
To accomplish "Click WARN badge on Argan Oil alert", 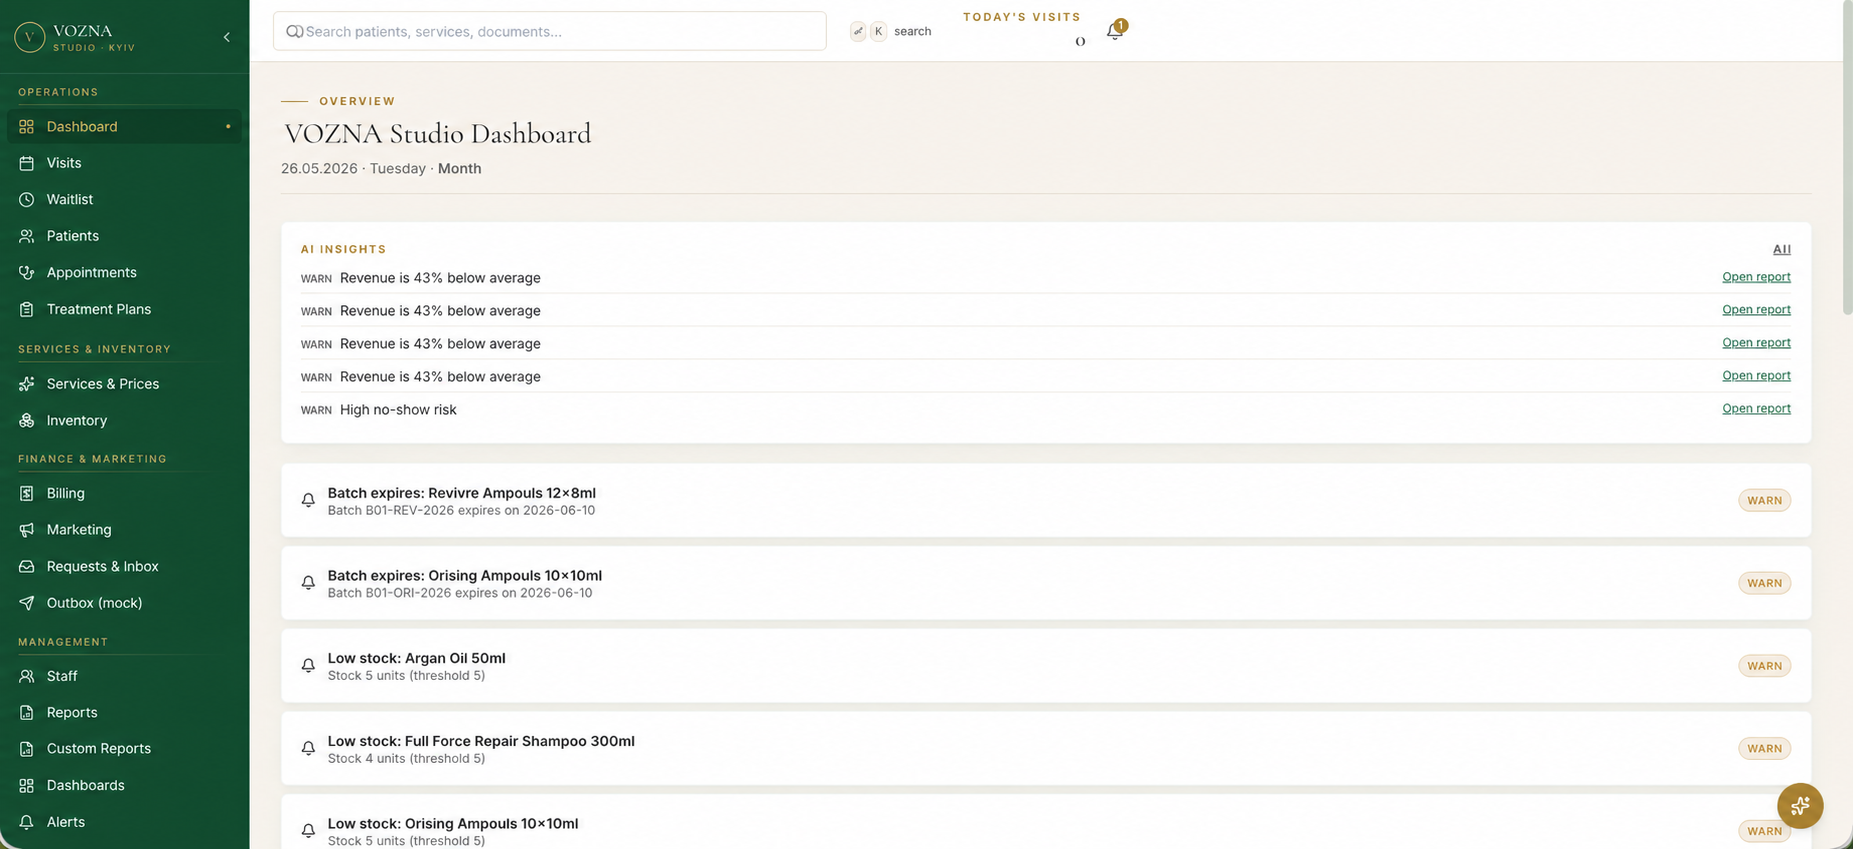I will 1764,666.
